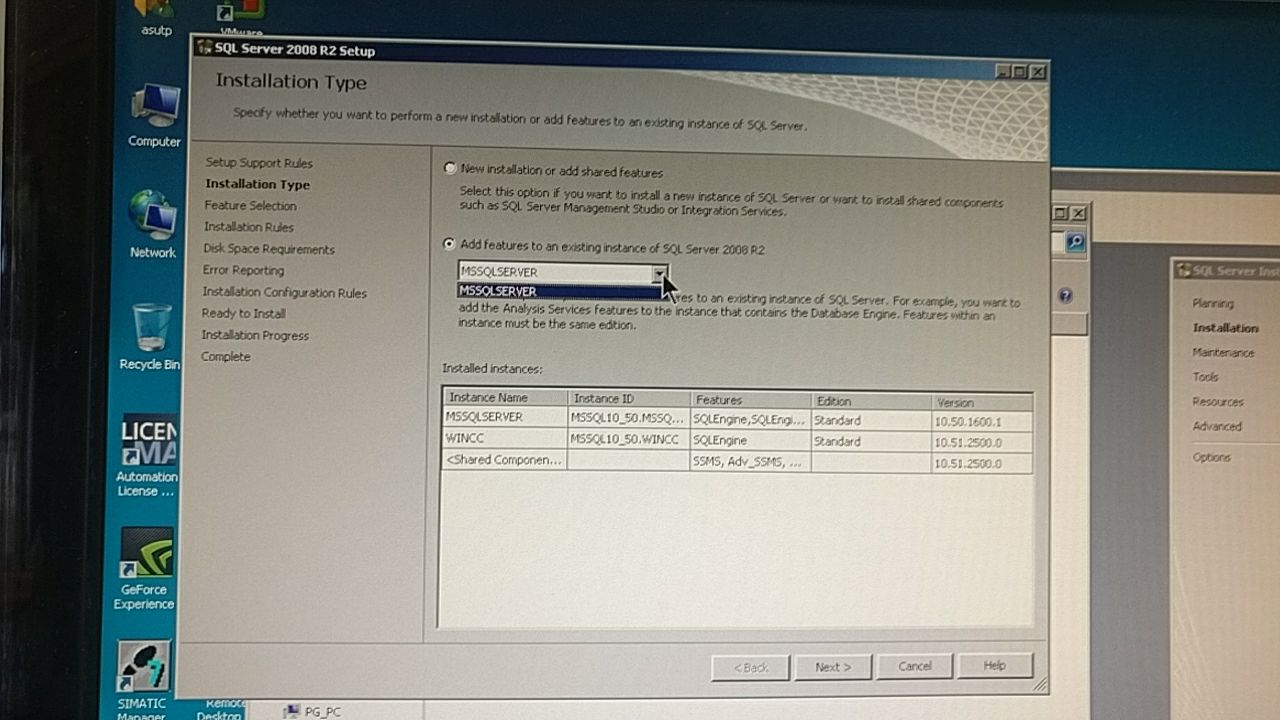Minimize the SQL Server Setup window
Viewport: 1280px width, 720px height.
pyautogui.click(x=1003, y=71)
